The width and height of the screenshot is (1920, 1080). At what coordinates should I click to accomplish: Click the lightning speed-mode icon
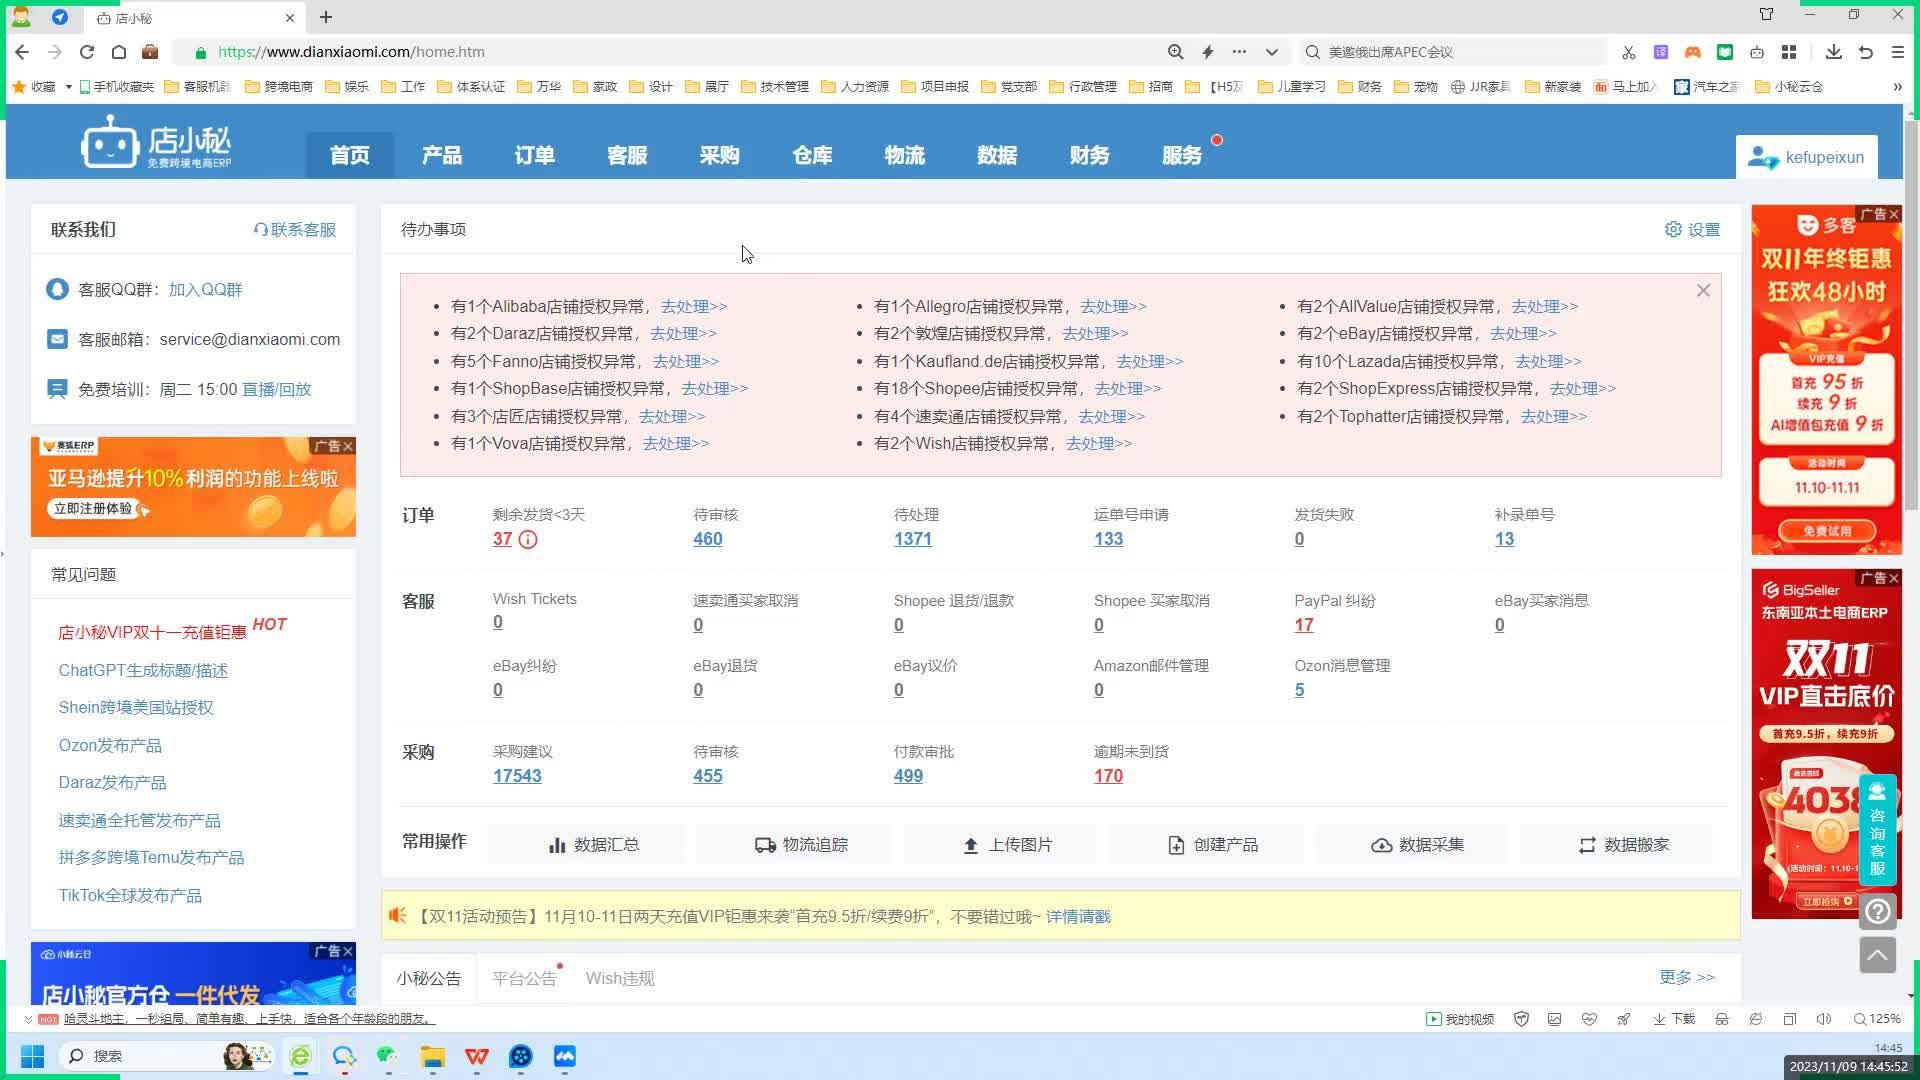1208,52
